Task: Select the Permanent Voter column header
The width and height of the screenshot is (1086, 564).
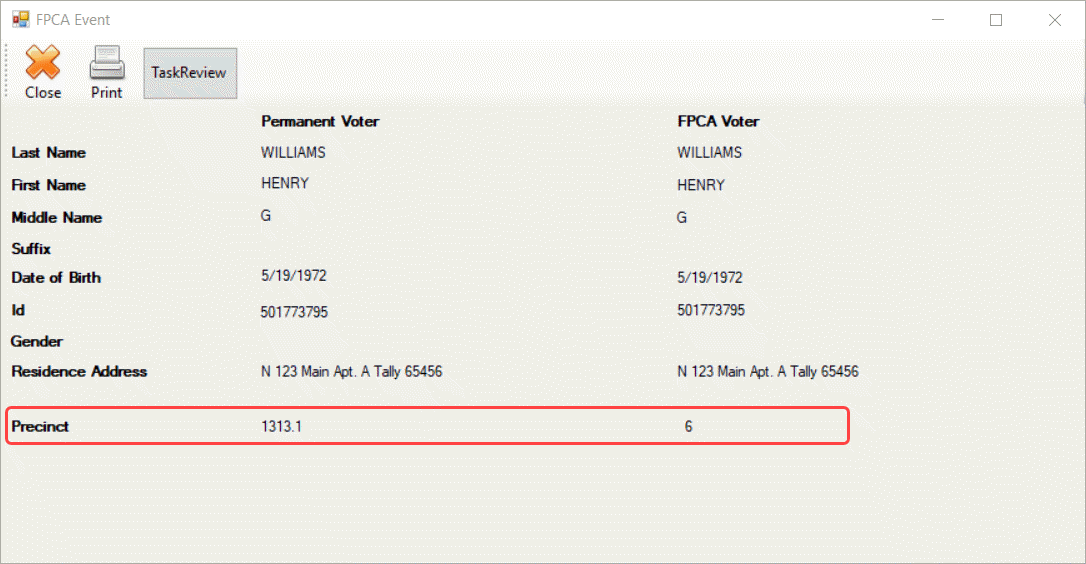Action: [320, 121]
